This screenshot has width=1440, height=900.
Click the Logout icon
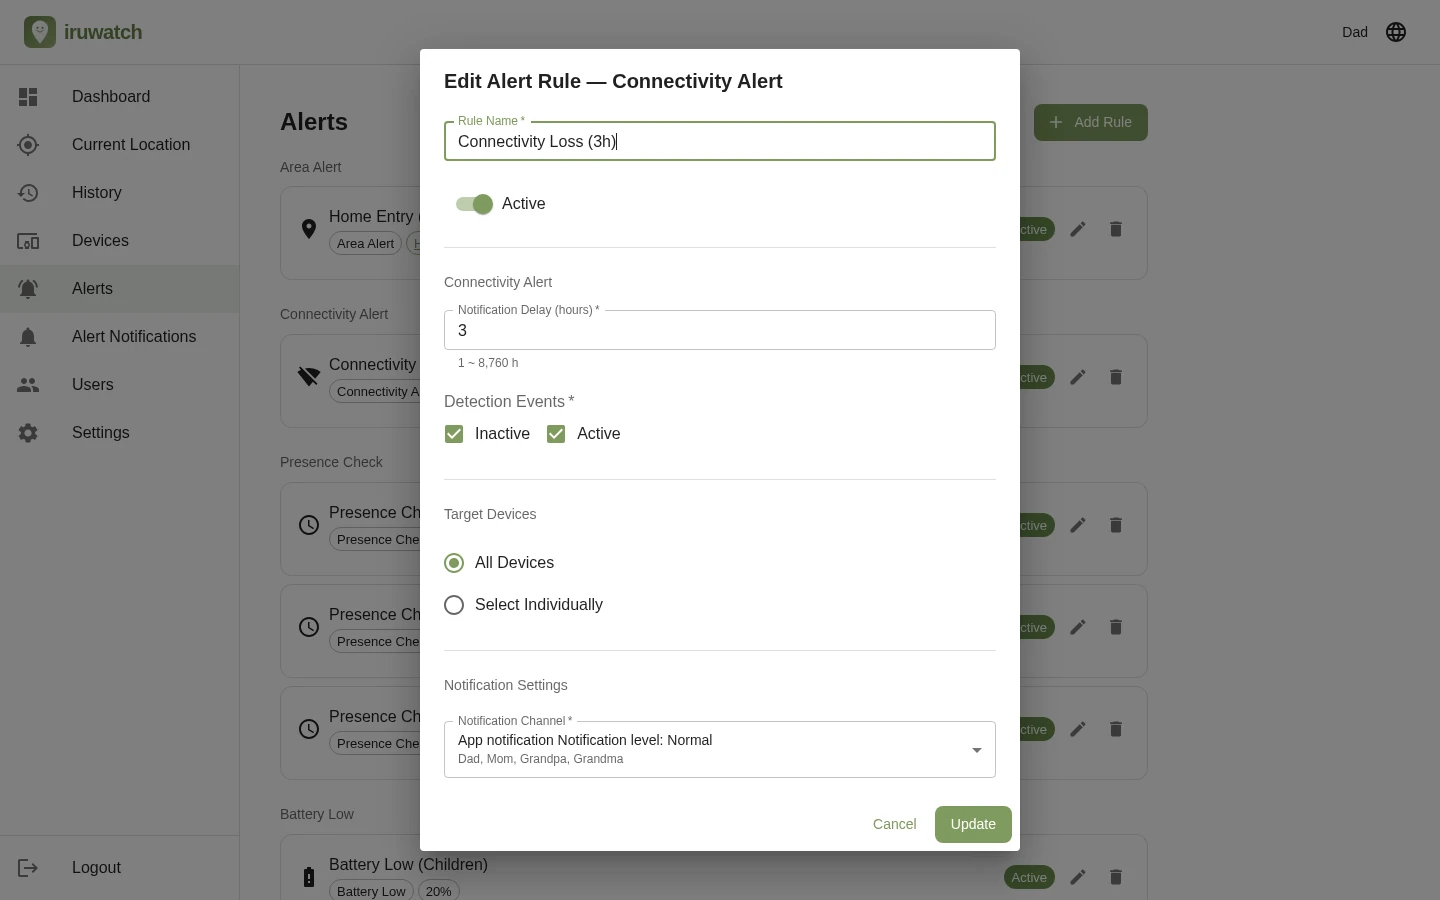(x=28, y=868)
